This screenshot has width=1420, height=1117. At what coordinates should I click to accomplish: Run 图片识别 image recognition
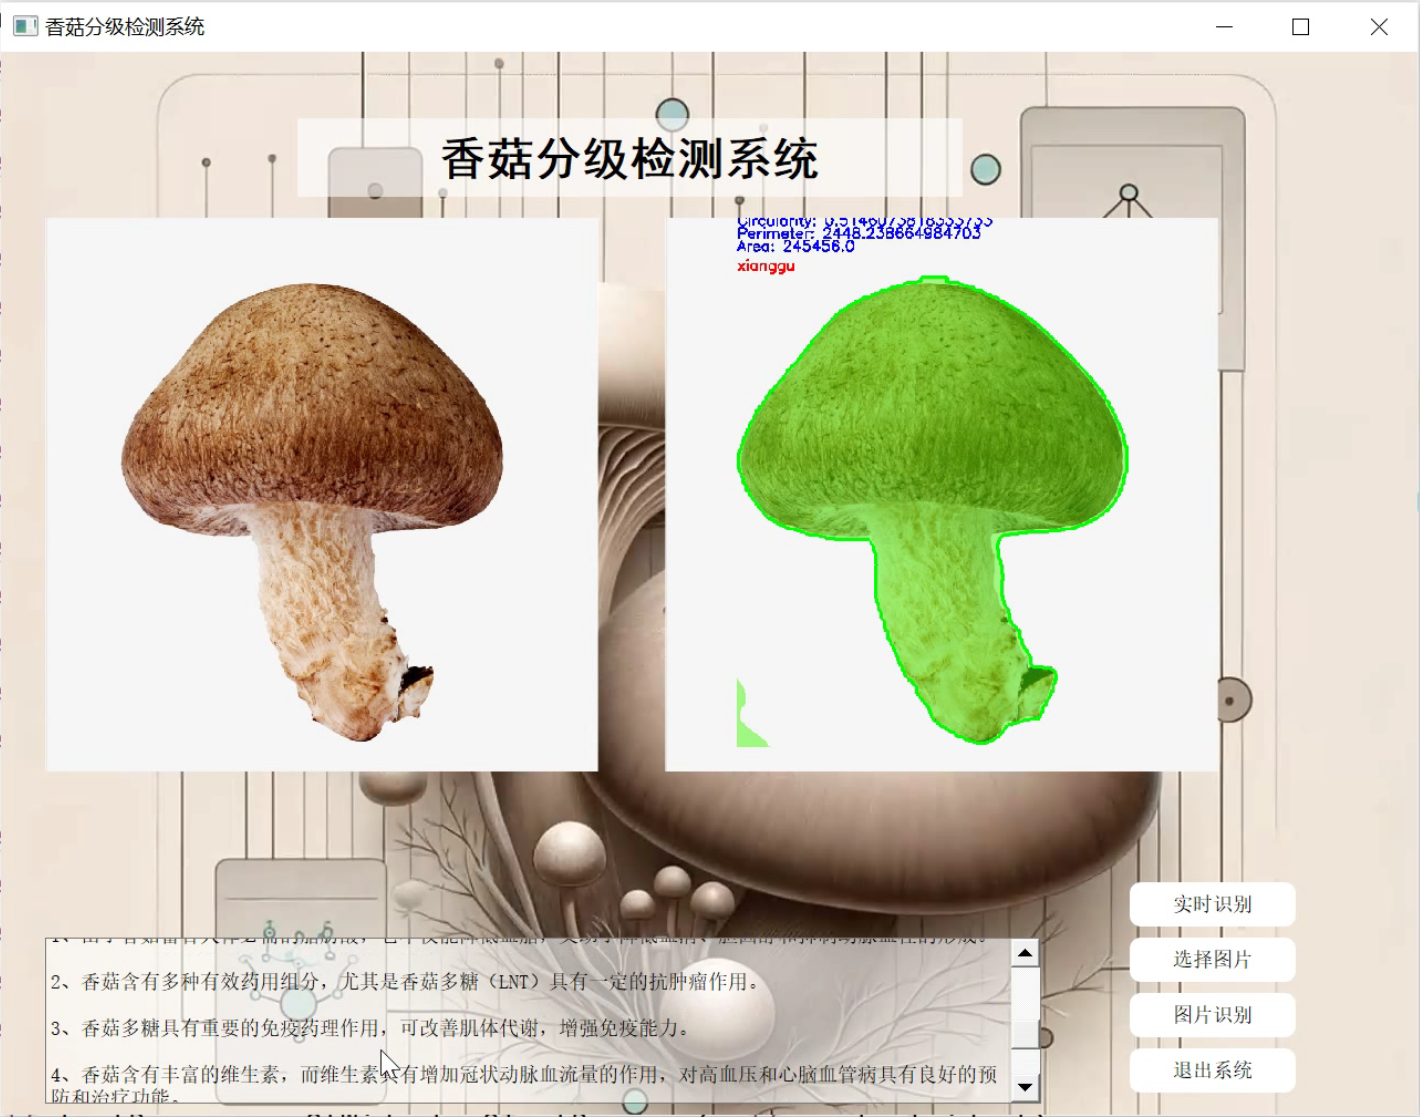[x=1212, y=1015]
